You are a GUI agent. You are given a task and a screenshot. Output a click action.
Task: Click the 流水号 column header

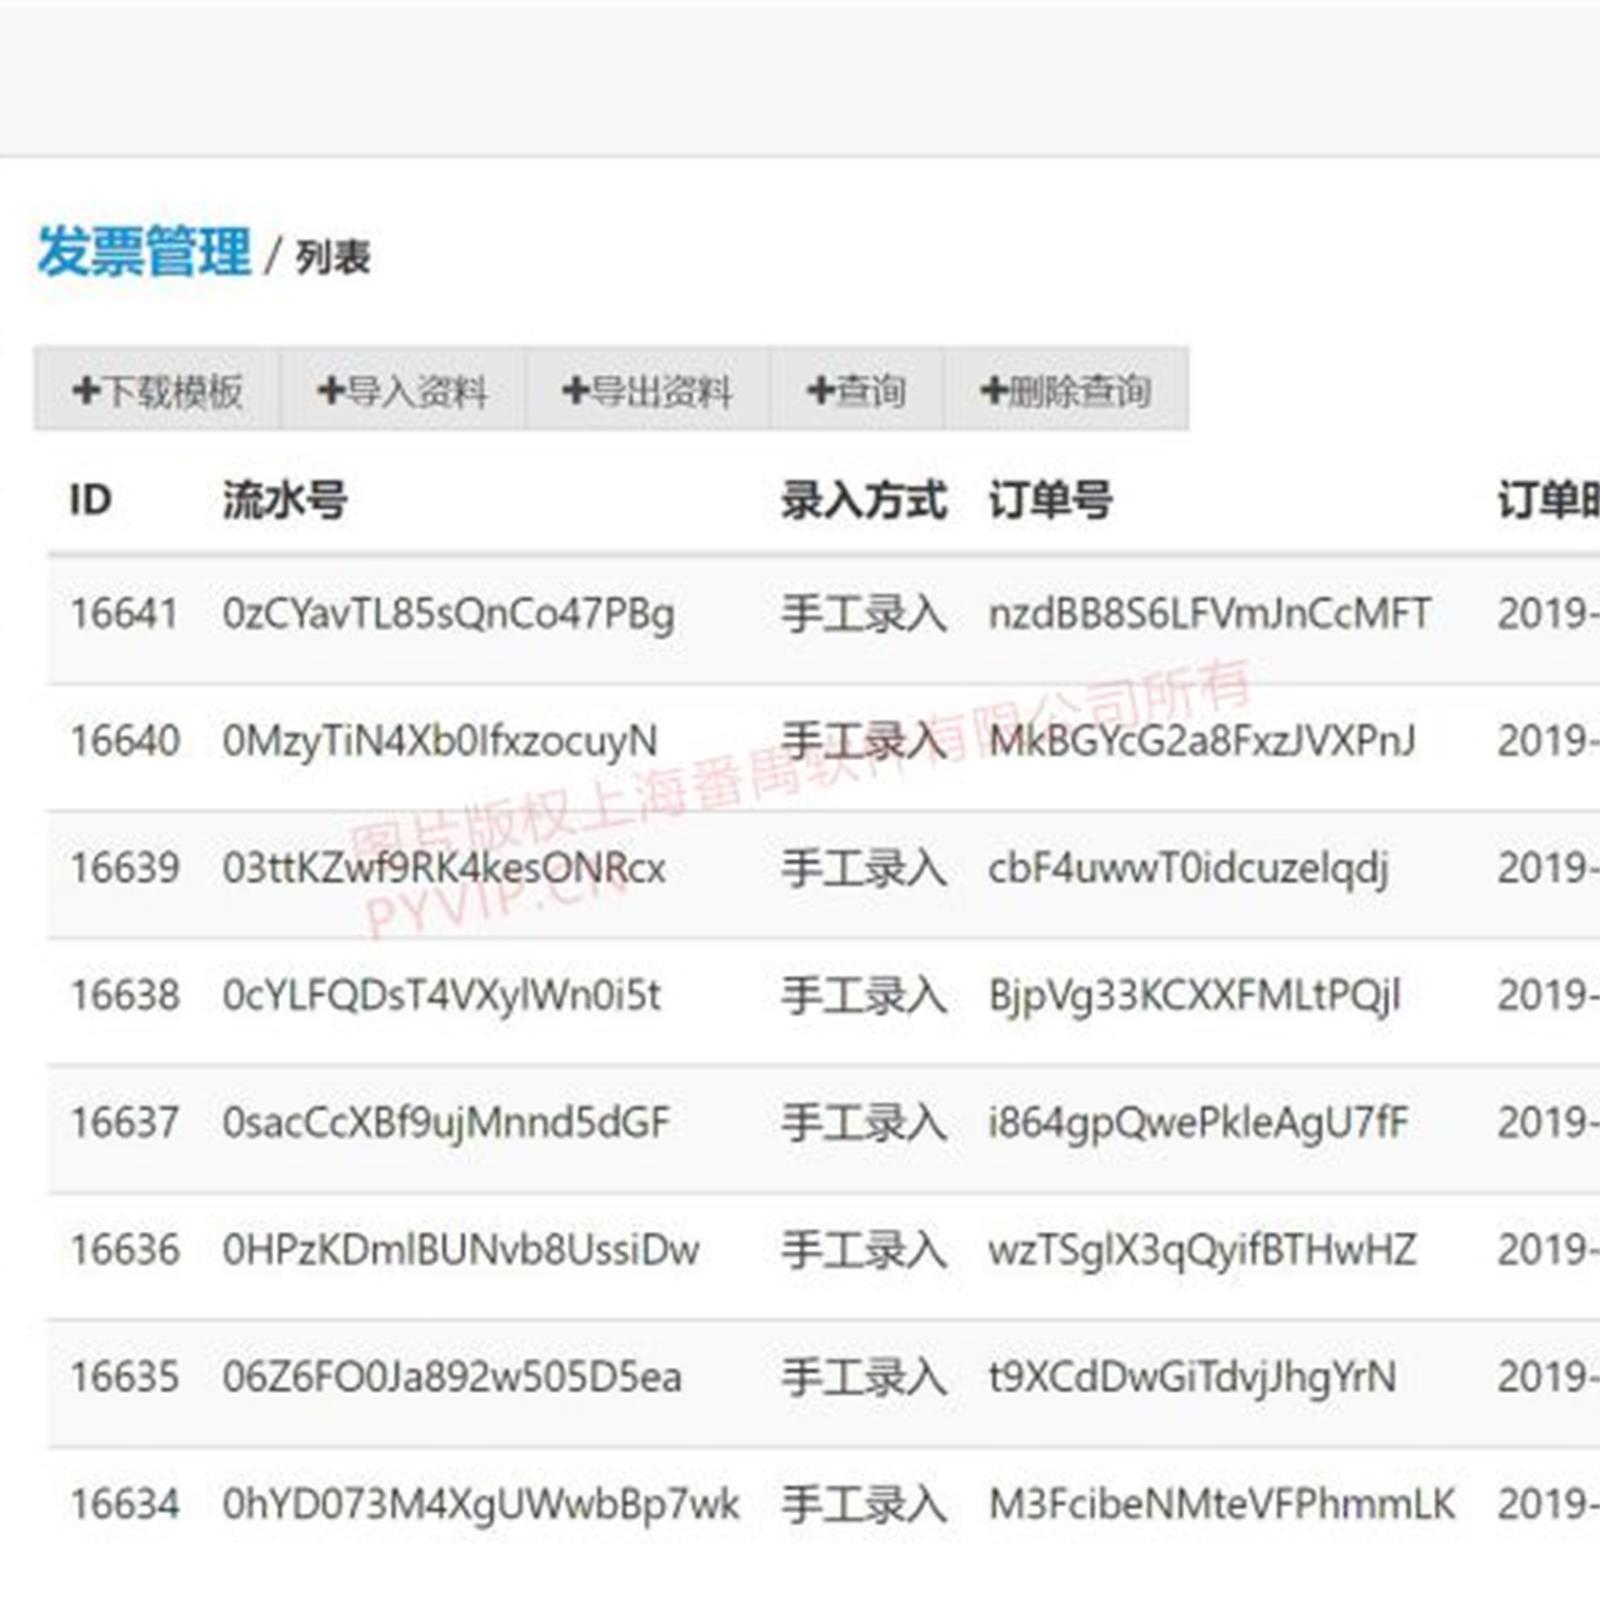[x=284, y=499]
